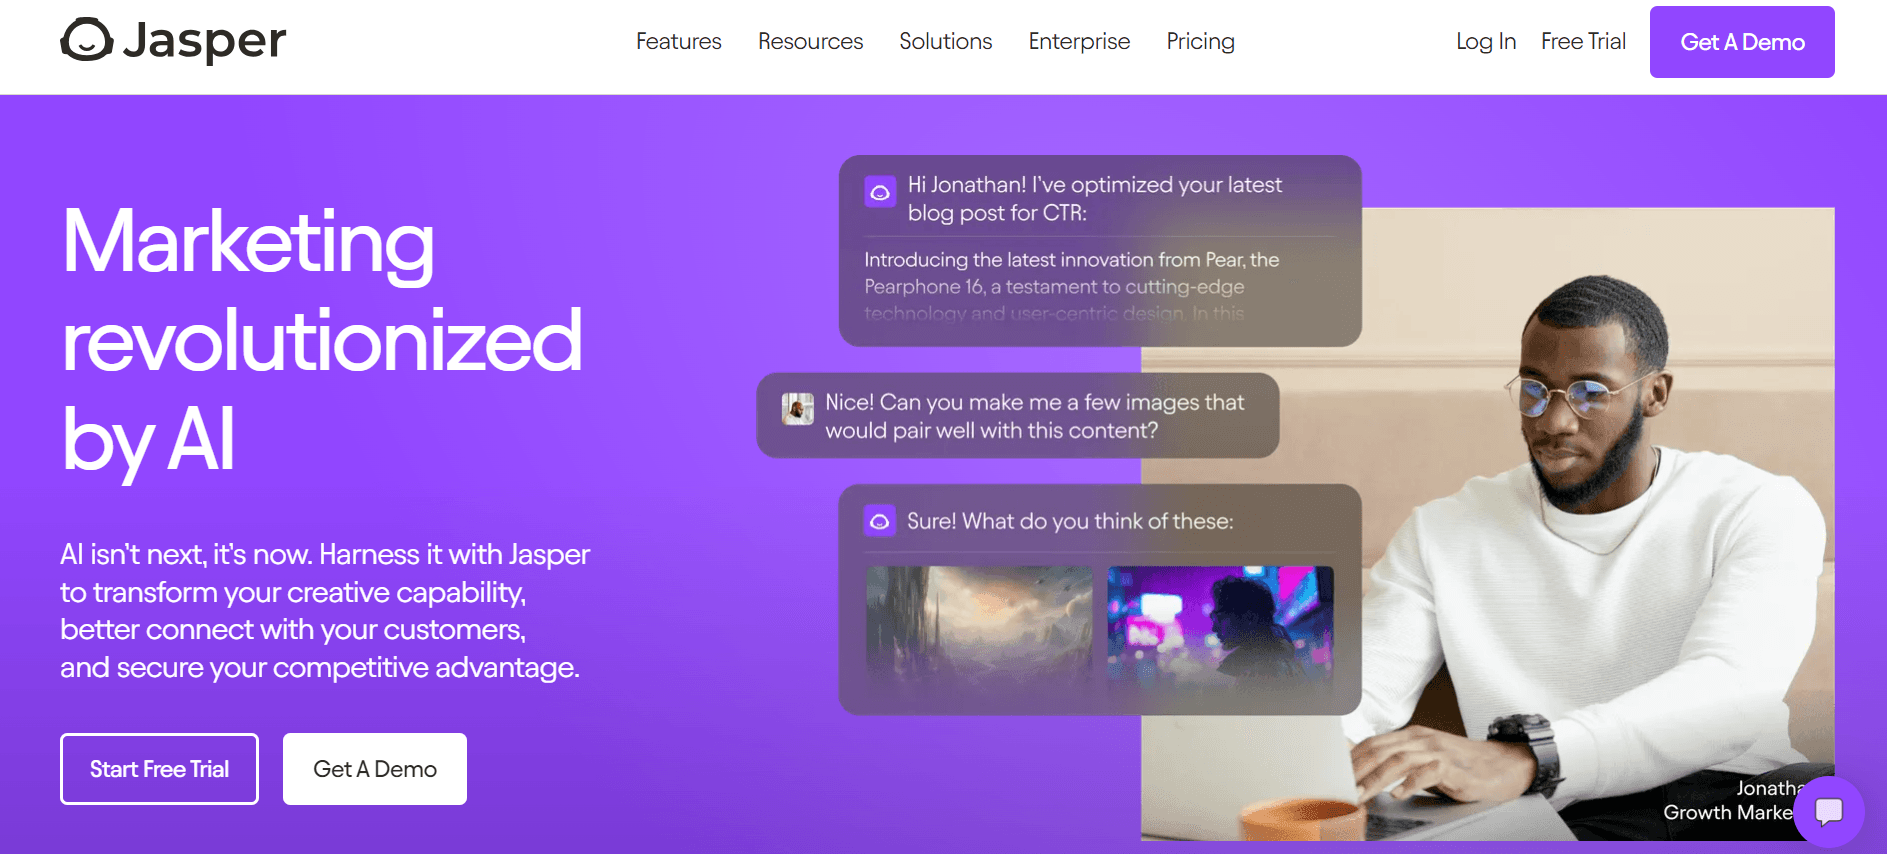Select Free Trial in the header

[x=1583, y=41]
